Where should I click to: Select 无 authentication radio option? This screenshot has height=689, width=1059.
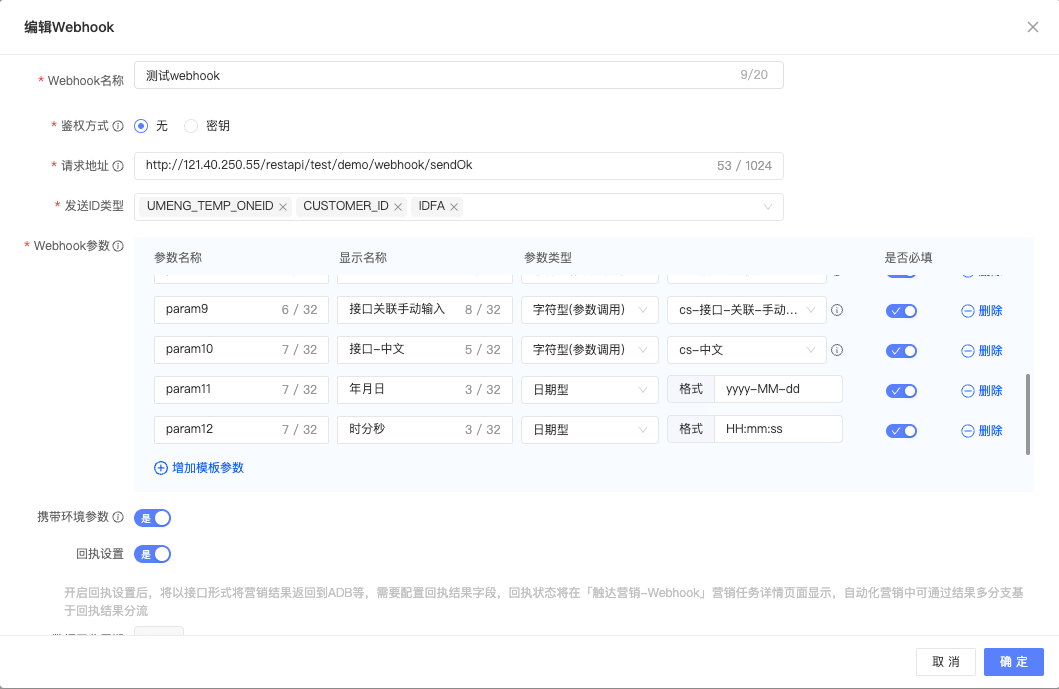(x=141, y=126)
